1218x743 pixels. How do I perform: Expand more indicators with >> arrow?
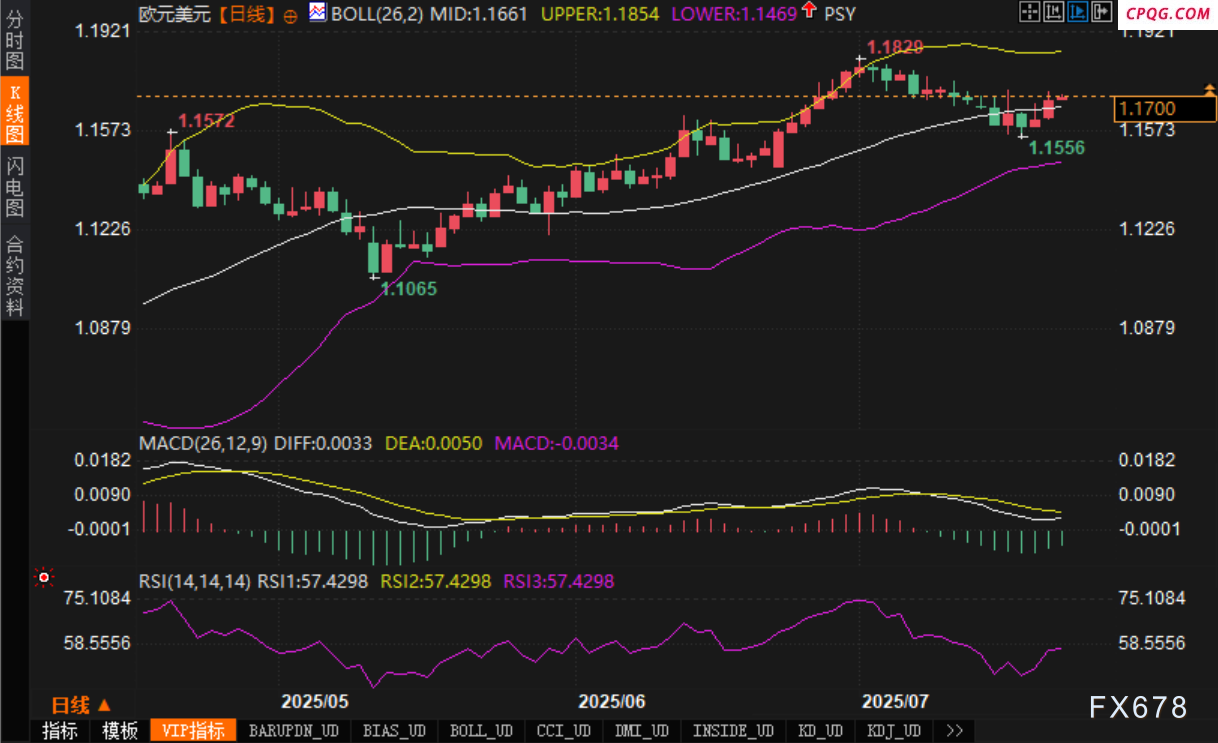coord(954,731)
